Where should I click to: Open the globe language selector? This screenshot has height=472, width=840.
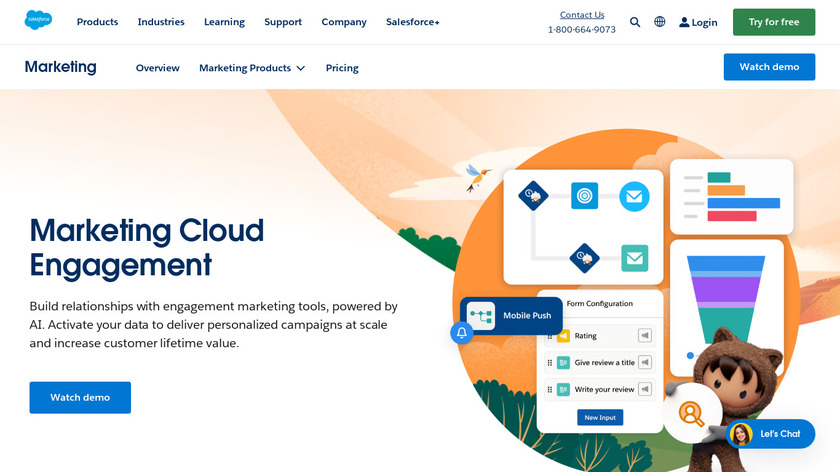659,21
